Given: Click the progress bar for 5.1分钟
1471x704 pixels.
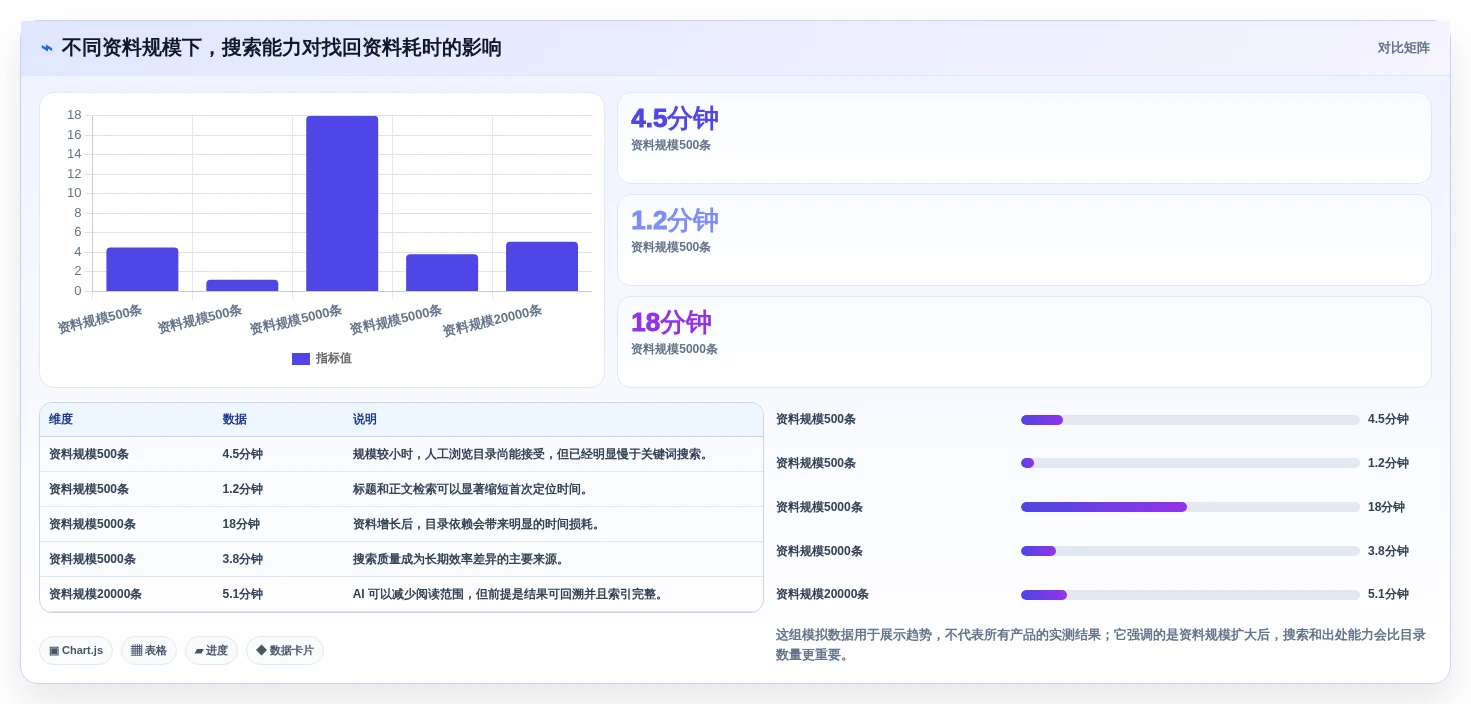Looking at the screenshot, I should [x=1190, y=595].
